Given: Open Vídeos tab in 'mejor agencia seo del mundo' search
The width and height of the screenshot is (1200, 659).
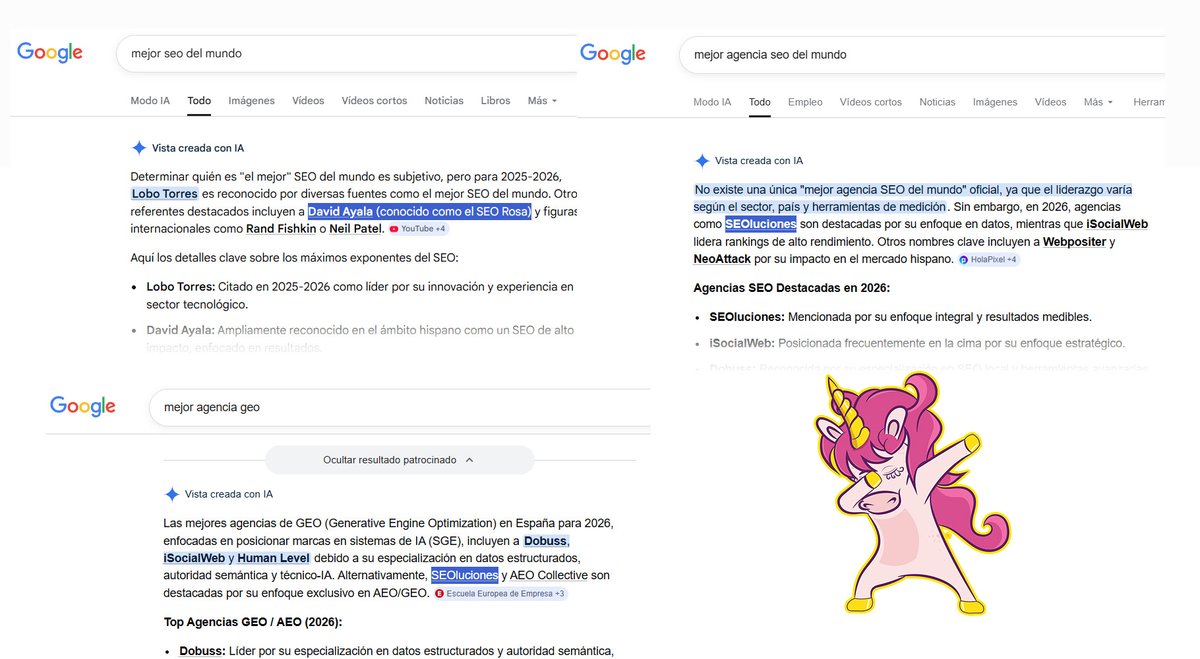Looking at the screenshot, I should [1051, 102].
